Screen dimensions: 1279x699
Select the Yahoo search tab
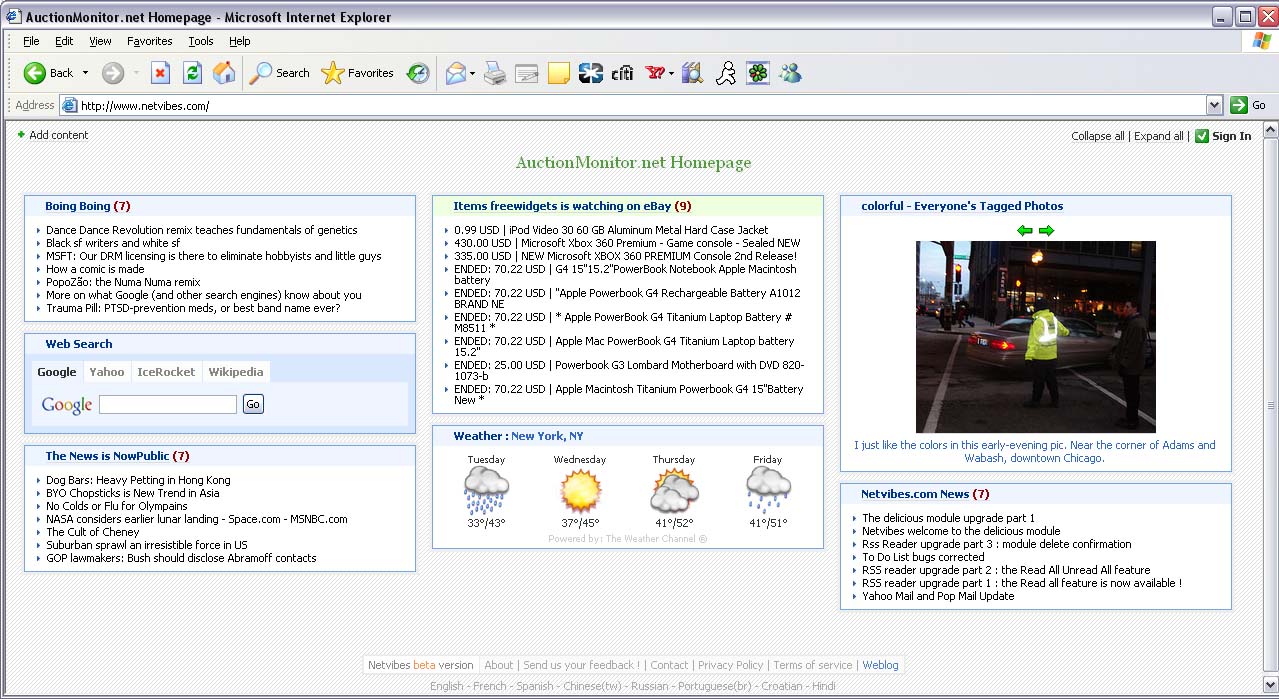point(107,372)
